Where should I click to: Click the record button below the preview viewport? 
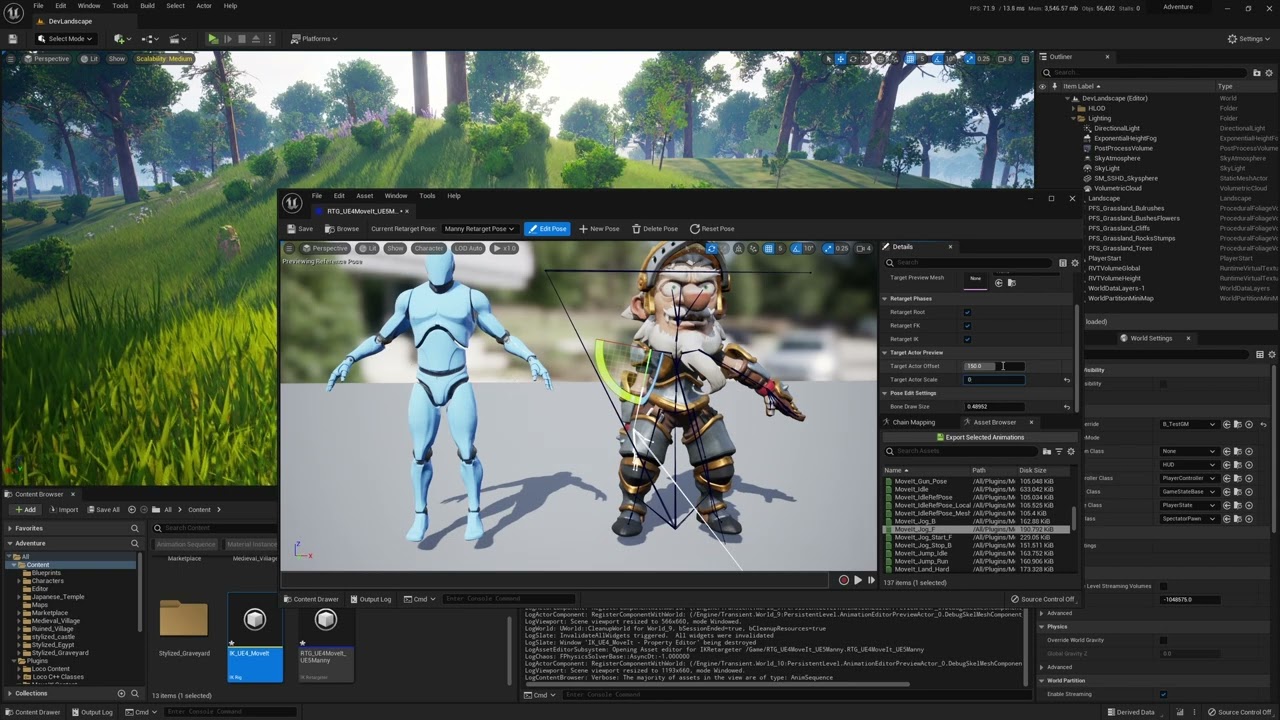click(x=843, y=580)
